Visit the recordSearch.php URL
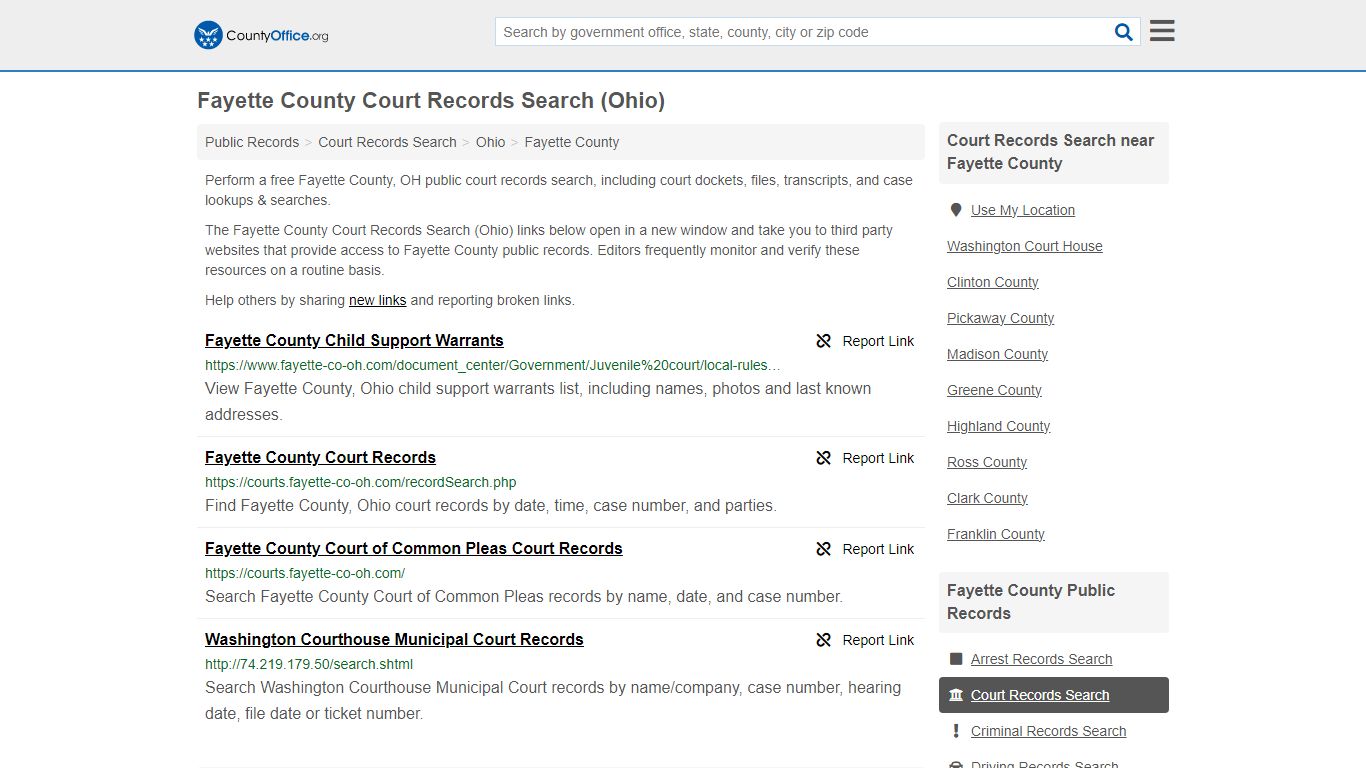The width and height of the screenshot is (1366, 768). pyautogui.click(x=360, y=482)
